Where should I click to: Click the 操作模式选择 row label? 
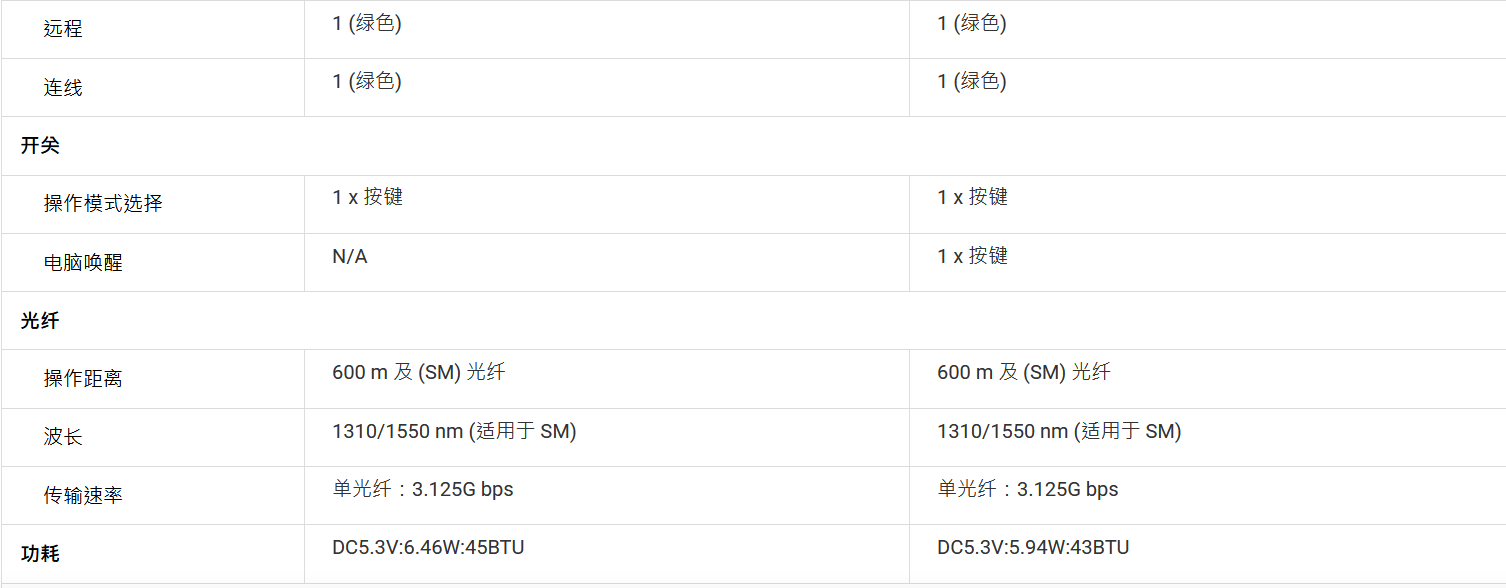[103, 204]
